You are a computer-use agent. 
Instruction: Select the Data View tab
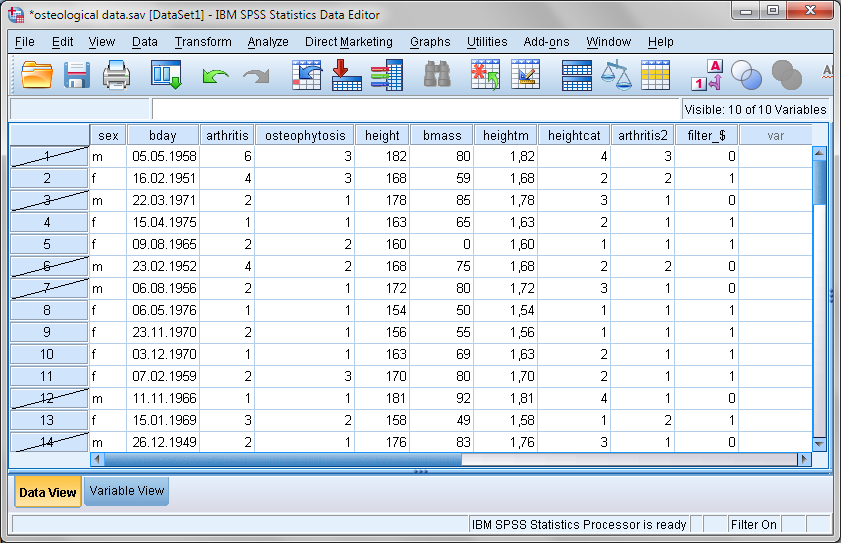click(x=48, y=492)
